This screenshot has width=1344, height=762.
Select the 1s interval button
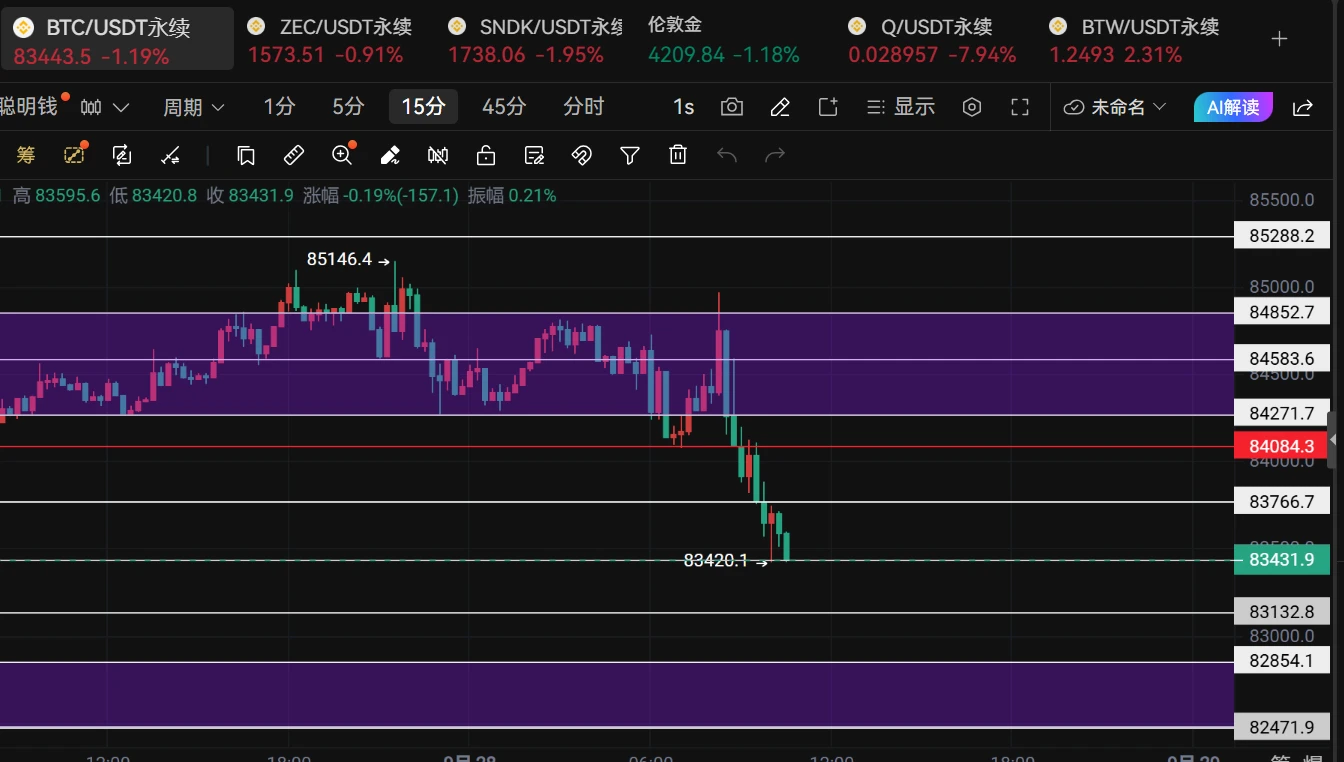pyautogui.click(x=683, y=107)
